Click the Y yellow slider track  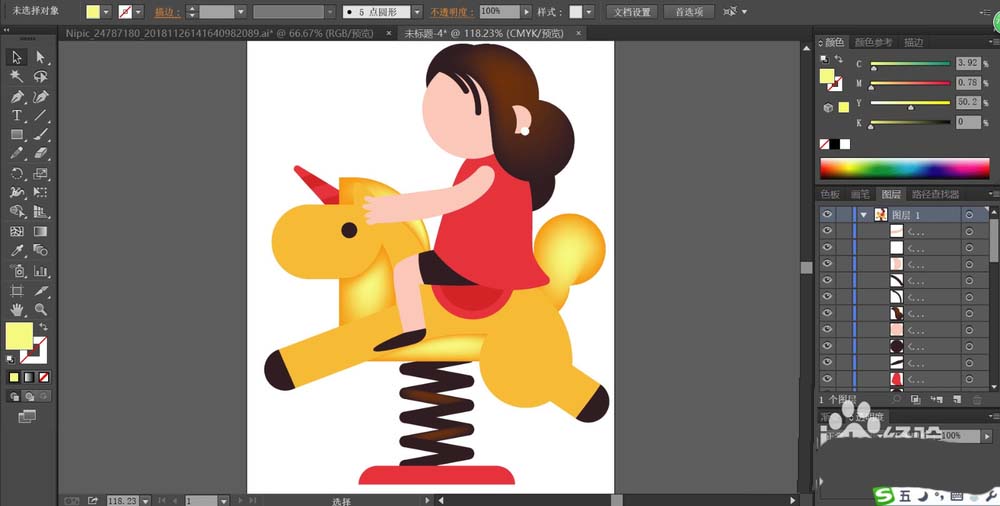[910, 103]
